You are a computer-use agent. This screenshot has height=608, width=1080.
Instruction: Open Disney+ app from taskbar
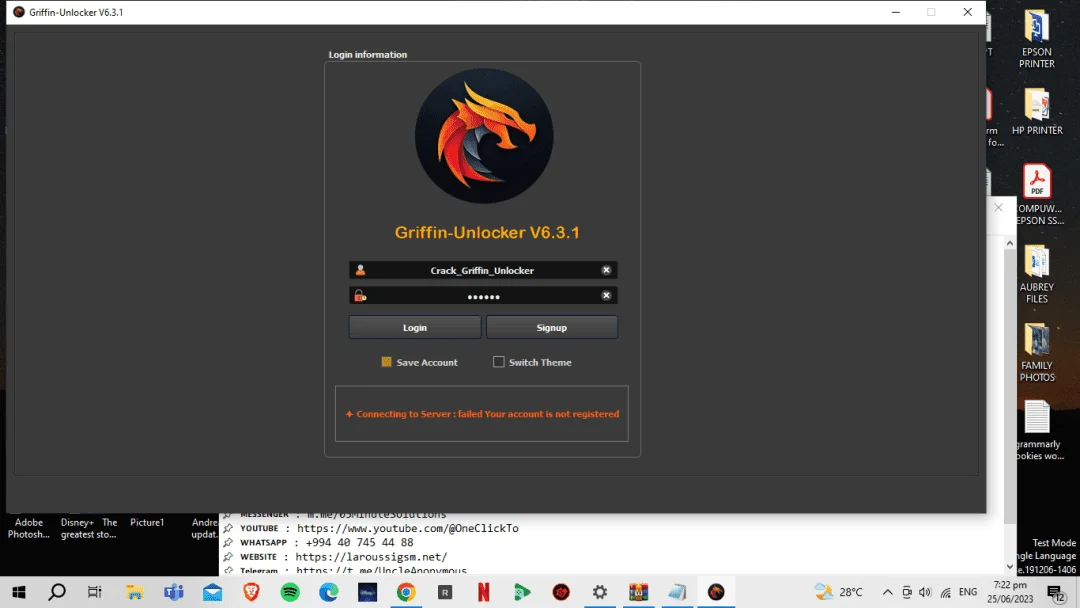[x=367, y=592]
